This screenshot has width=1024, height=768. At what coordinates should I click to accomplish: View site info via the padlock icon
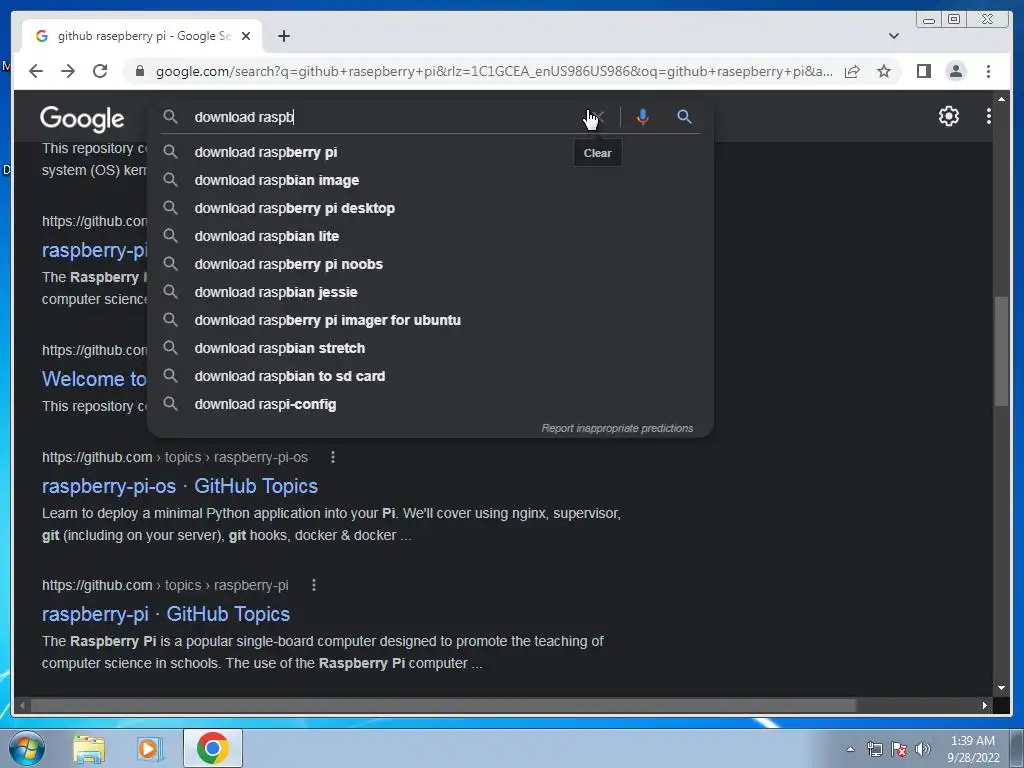tap(139, 71)
